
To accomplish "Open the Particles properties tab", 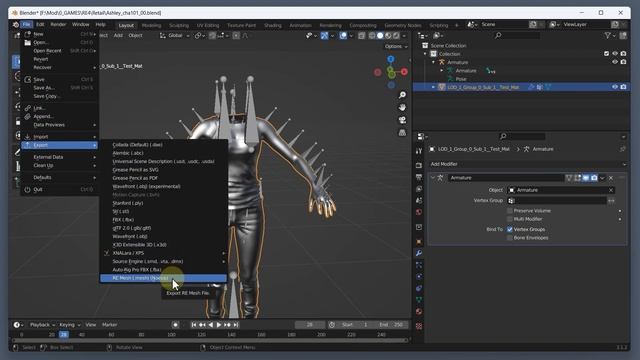I will (419, 265).
